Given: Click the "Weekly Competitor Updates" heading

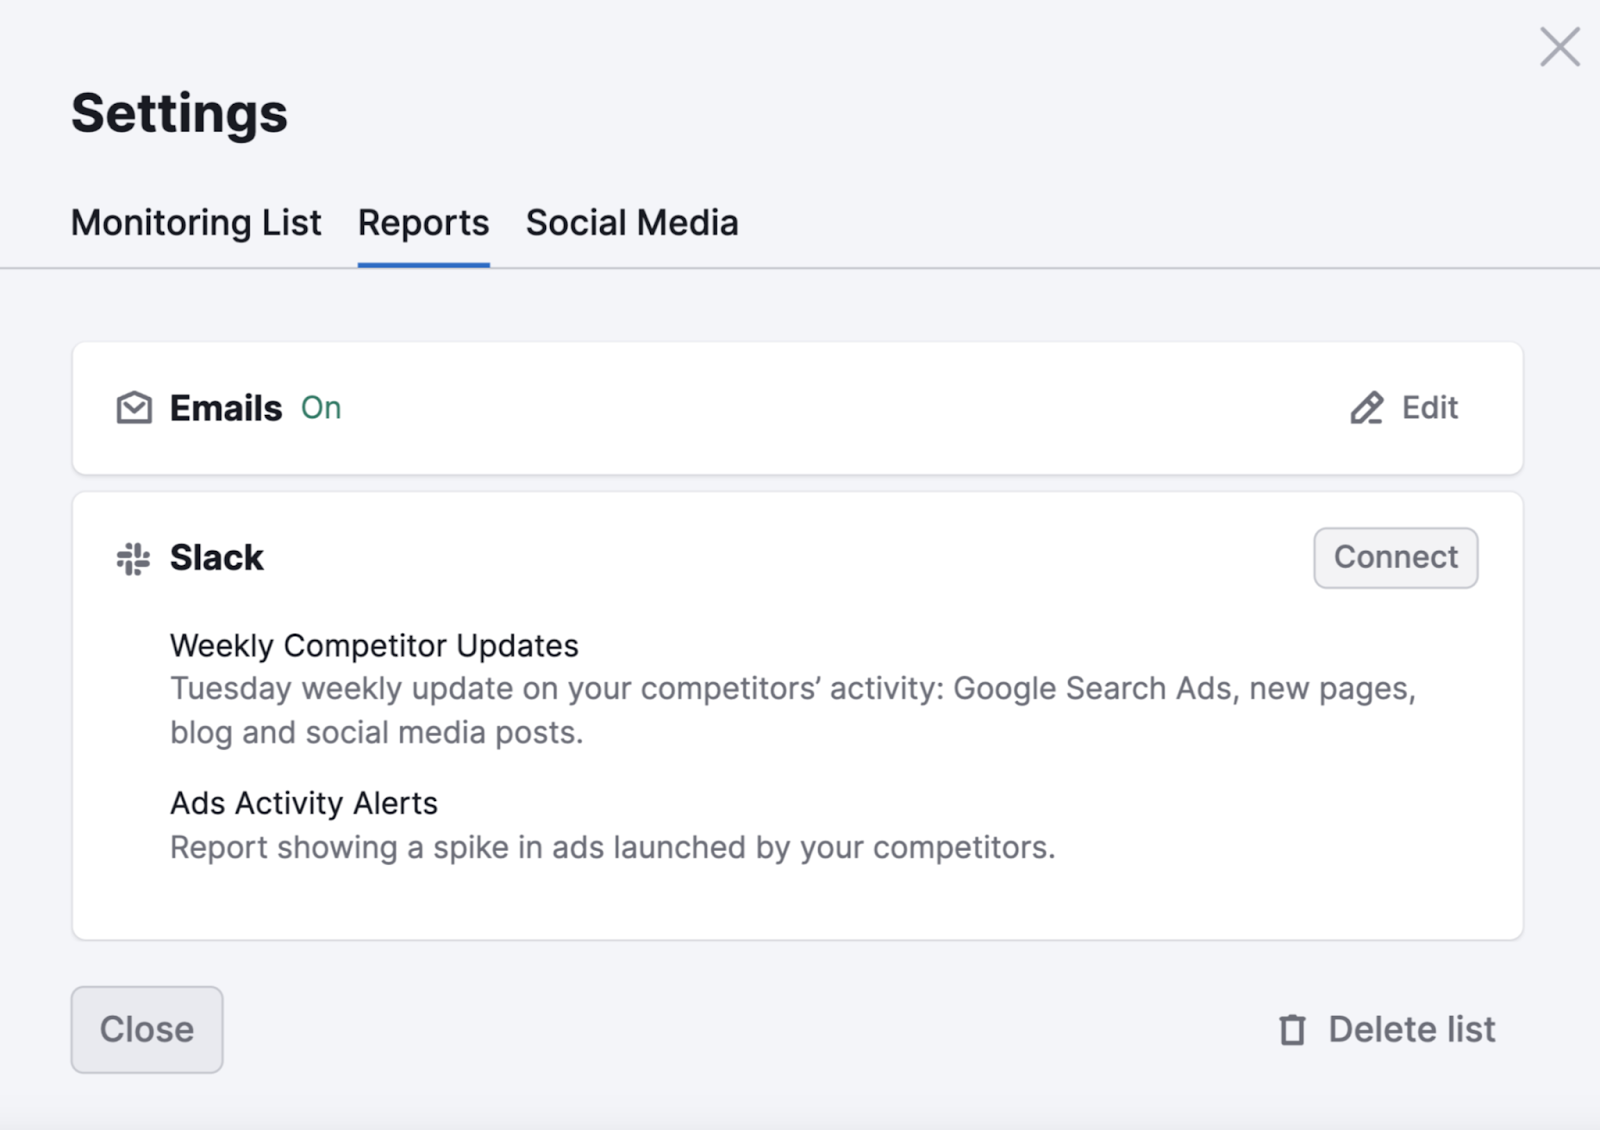Looking at the screenshot, I should [374, 646].
